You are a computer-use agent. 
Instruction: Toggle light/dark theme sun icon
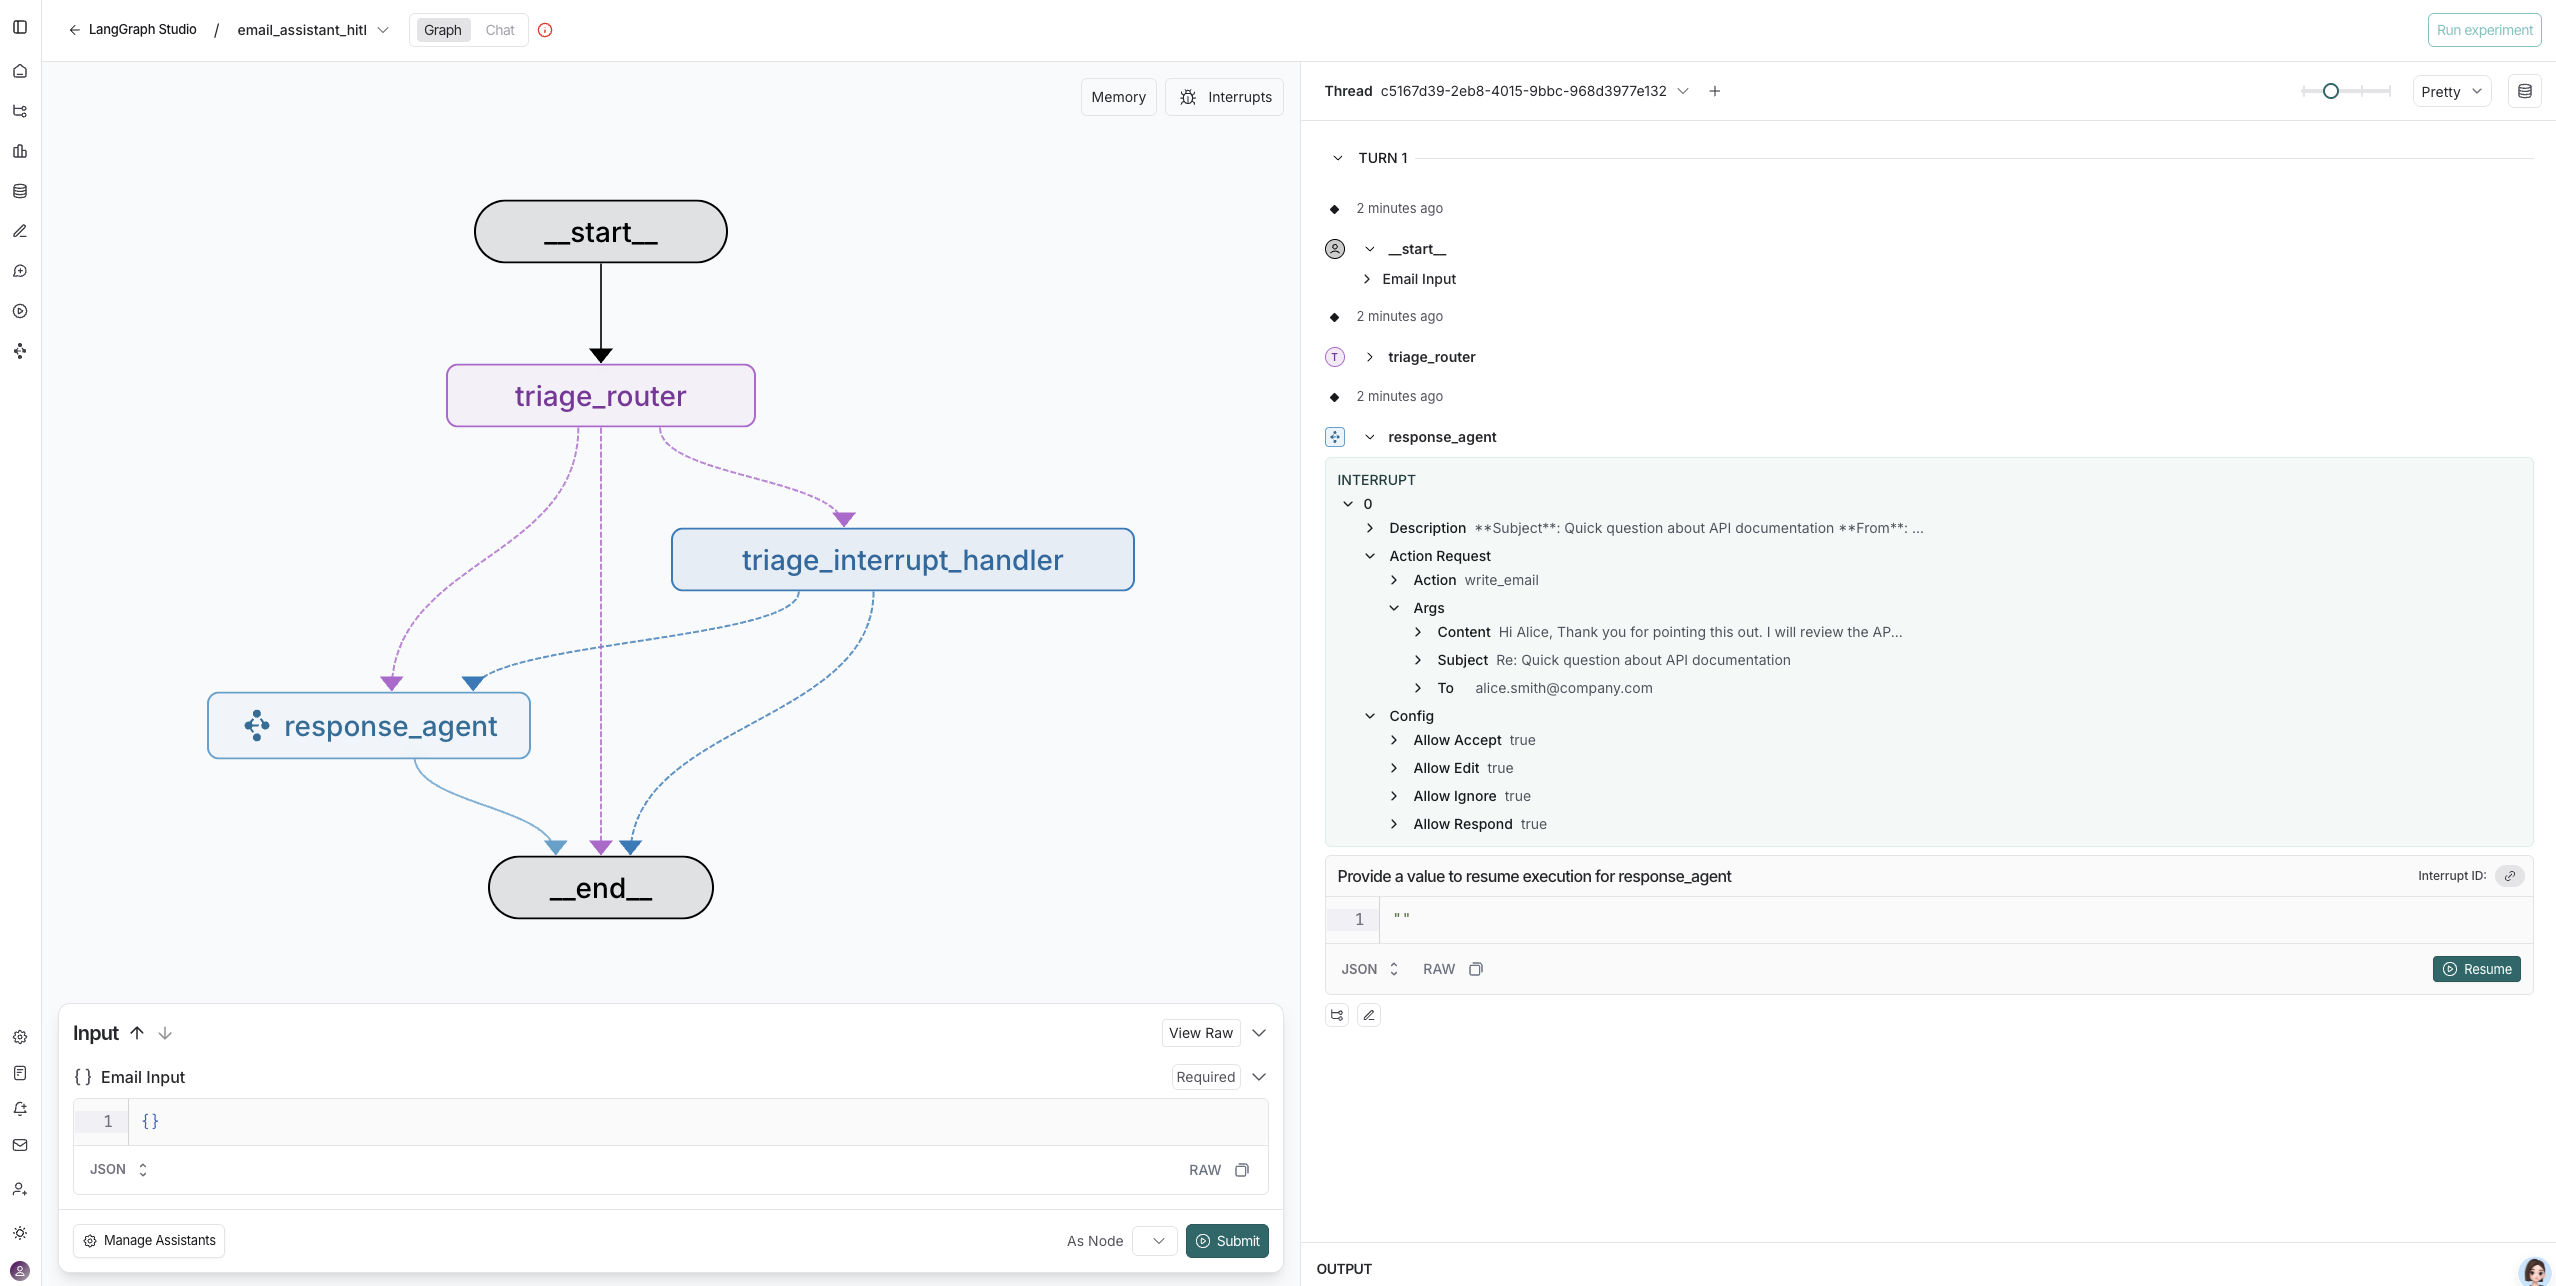click(x=20, y=1233)
